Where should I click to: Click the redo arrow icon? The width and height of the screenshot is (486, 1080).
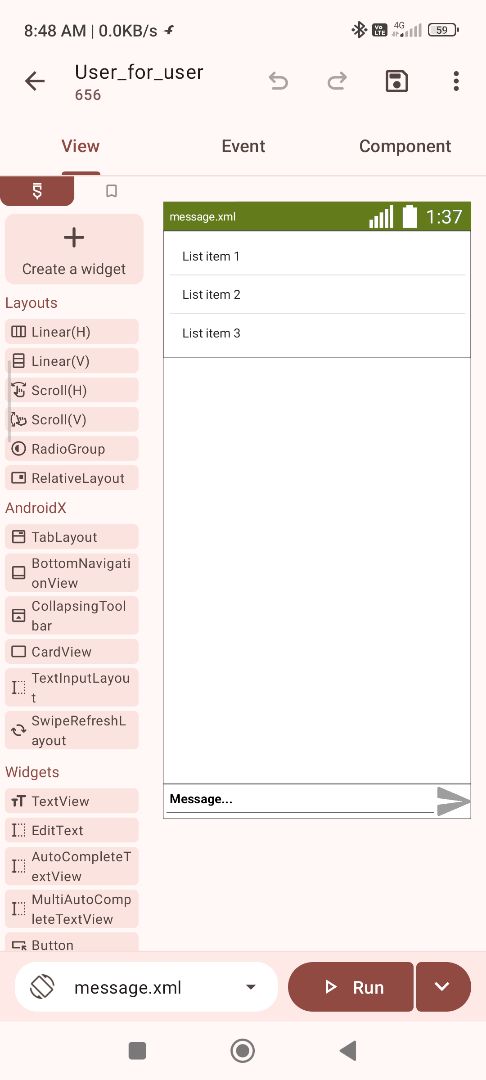337,81
